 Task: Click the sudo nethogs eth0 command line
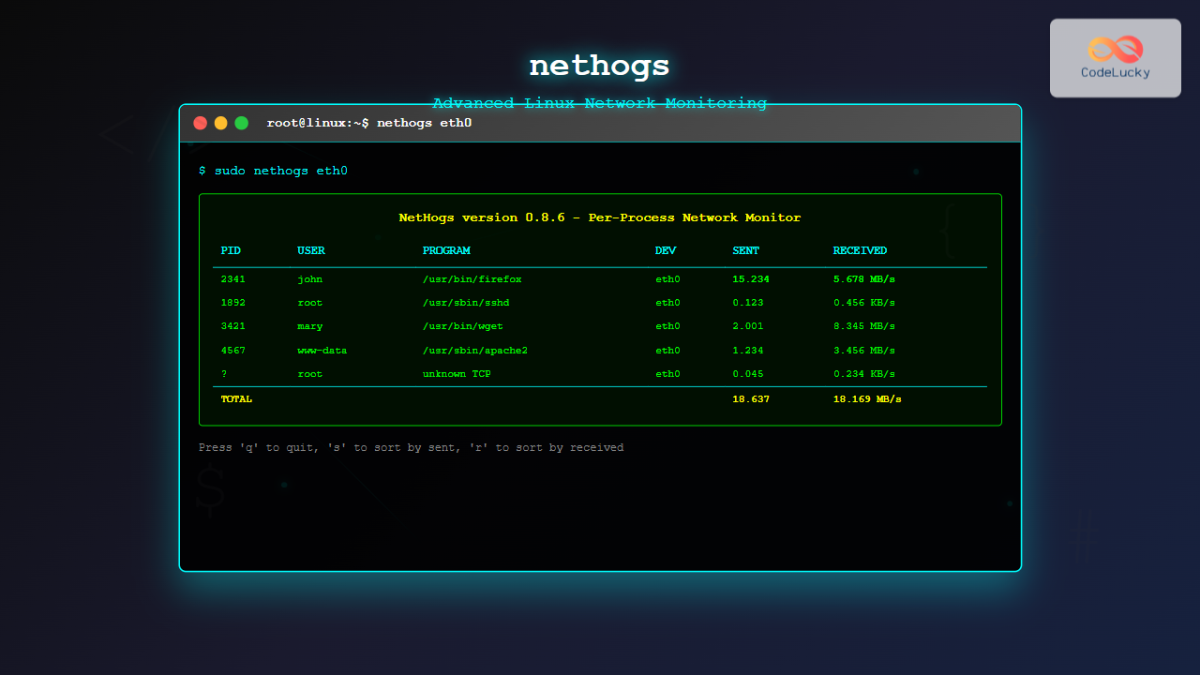pyautogui.click(x=272, y=170)
